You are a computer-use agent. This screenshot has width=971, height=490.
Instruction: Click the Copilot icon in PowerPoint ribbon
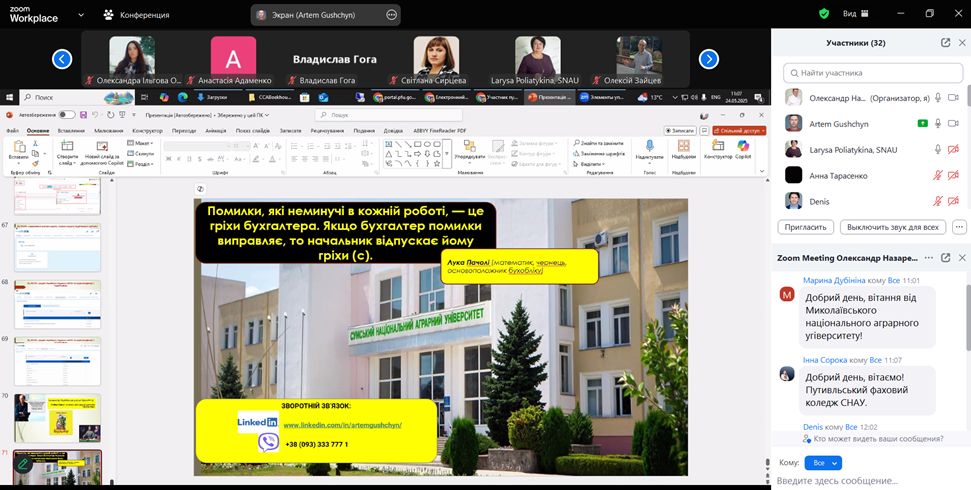[x=743, y=146]
